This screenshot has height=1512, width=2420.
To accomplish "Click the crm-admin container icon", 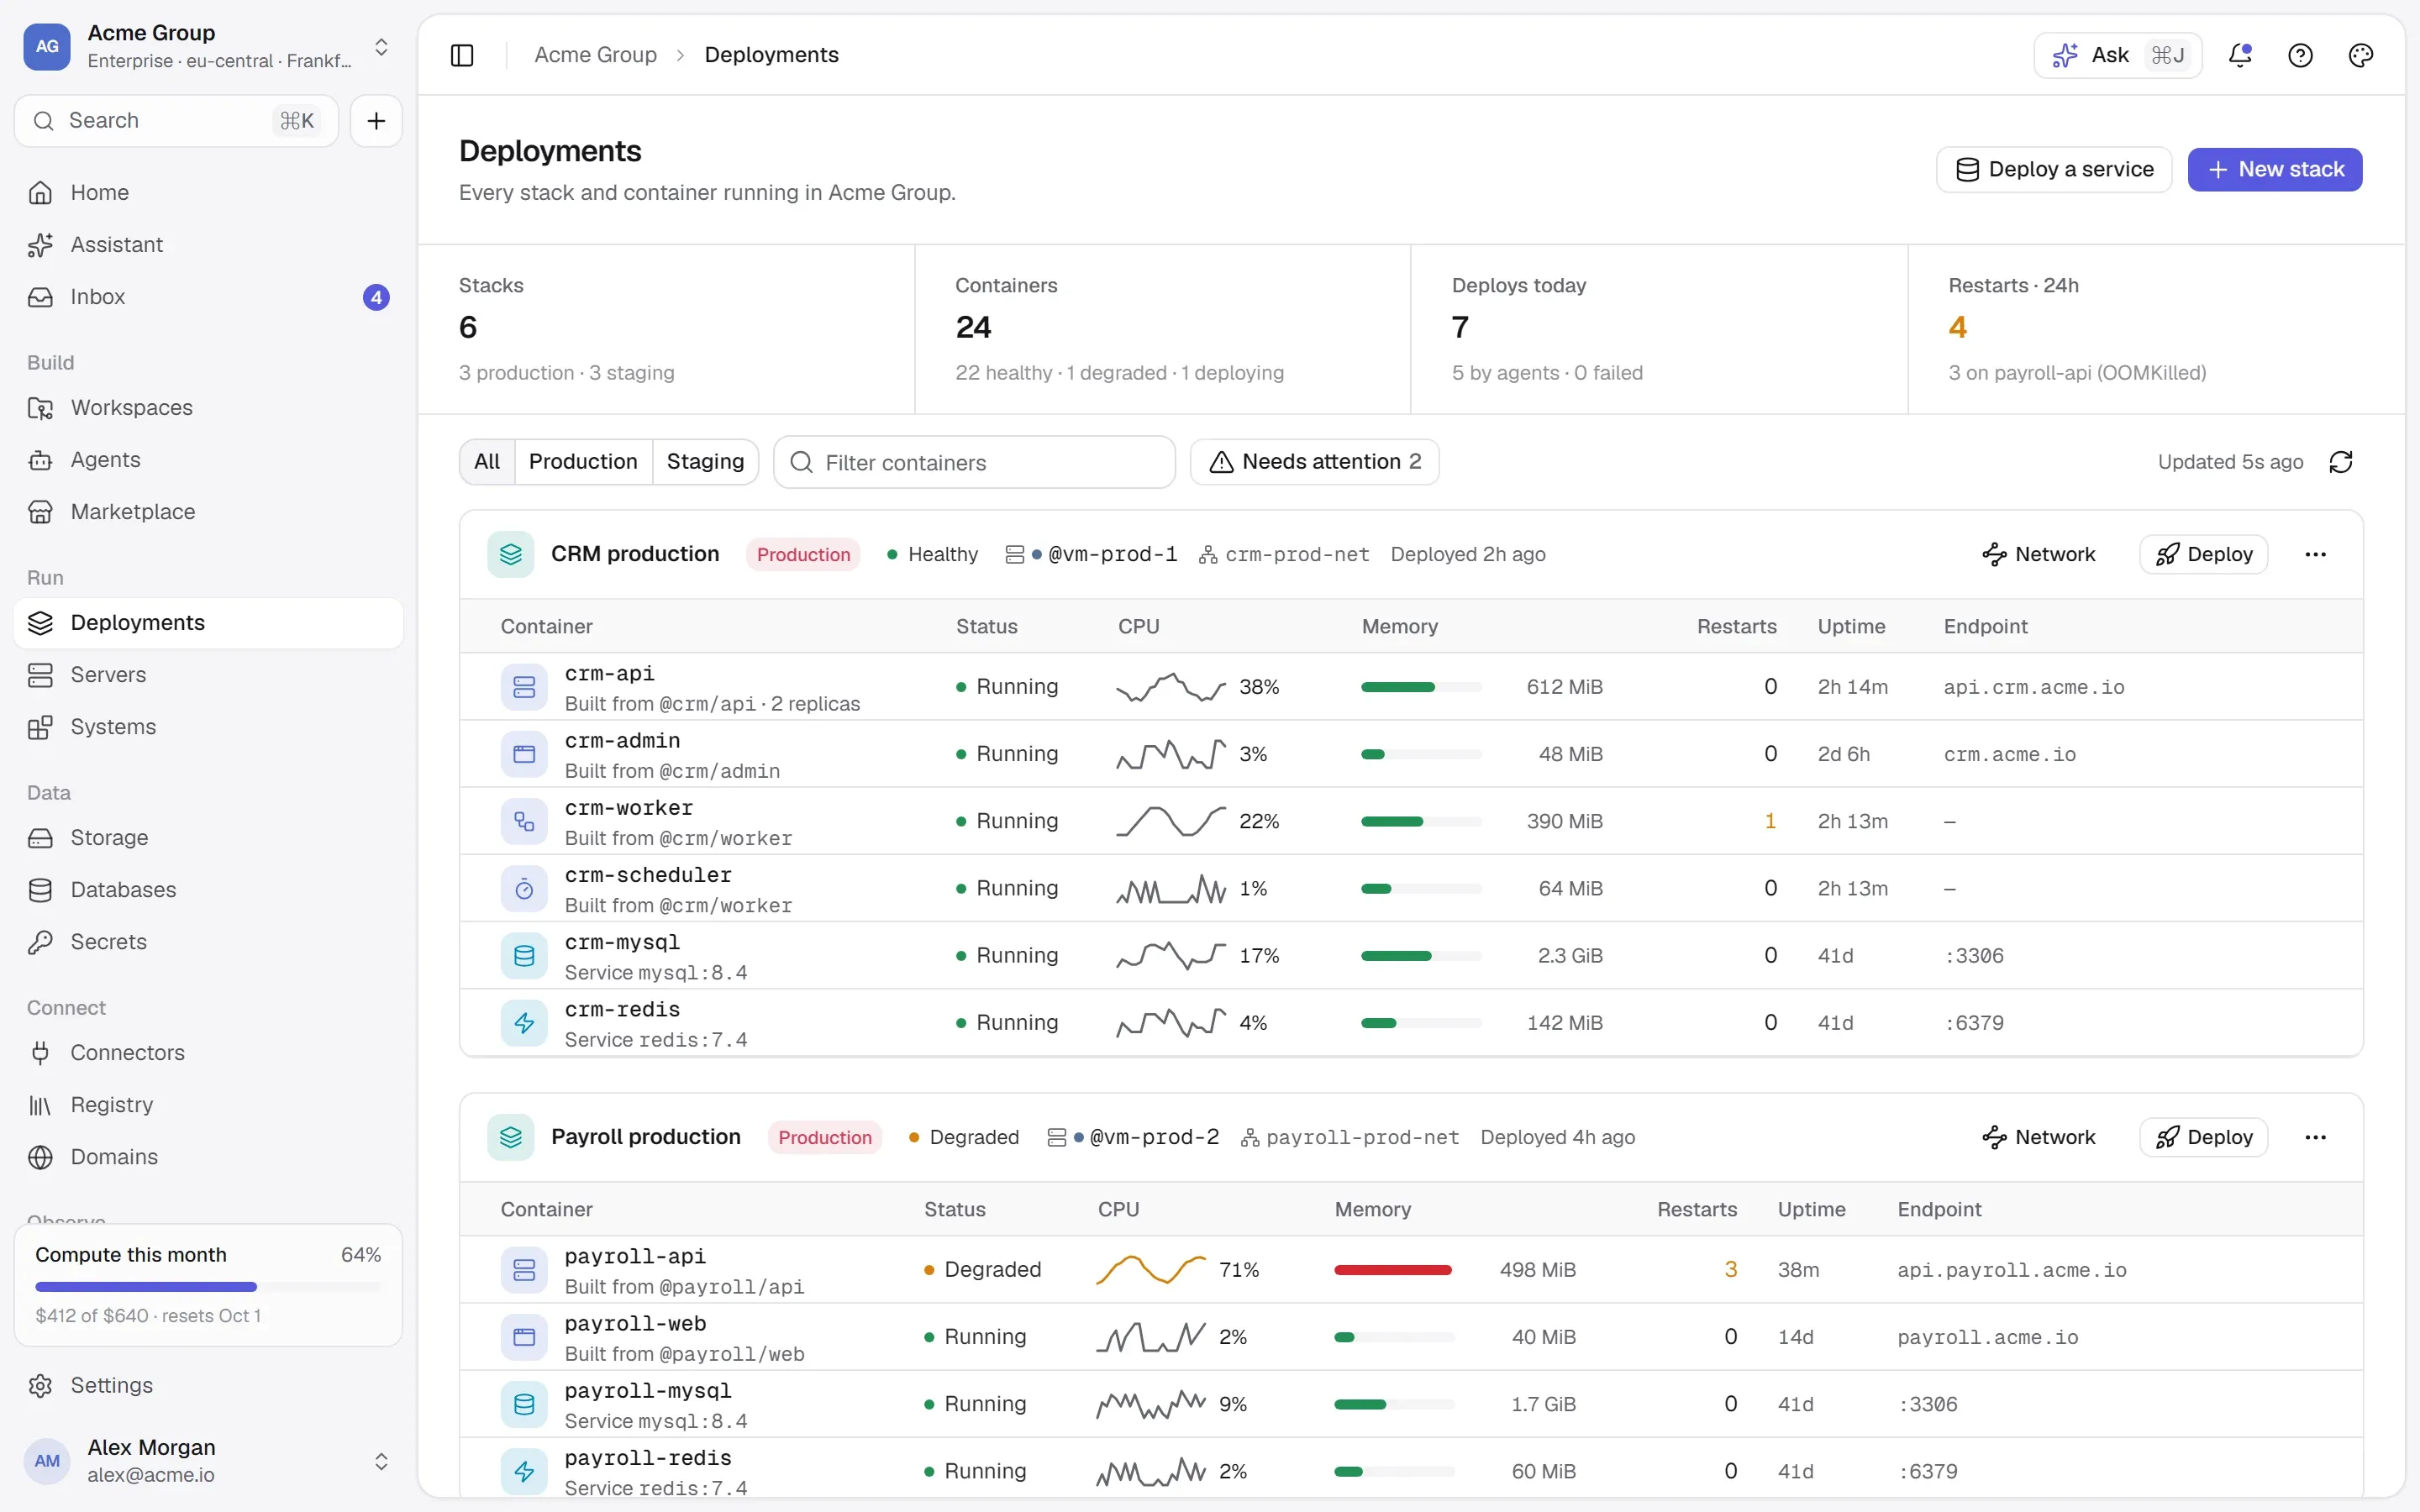I will 524,754.
